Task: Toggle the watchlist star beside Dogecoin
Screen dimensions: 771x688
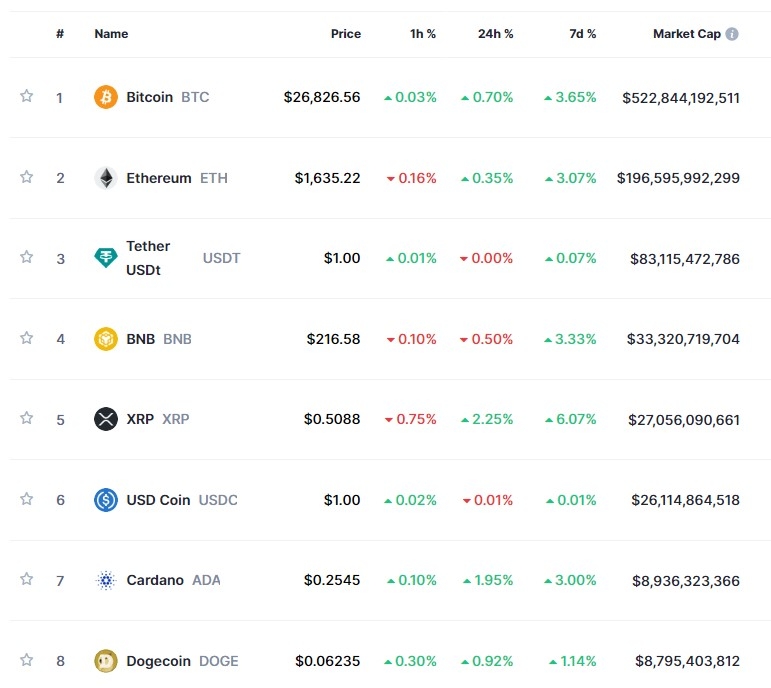Action: [27, 659]
